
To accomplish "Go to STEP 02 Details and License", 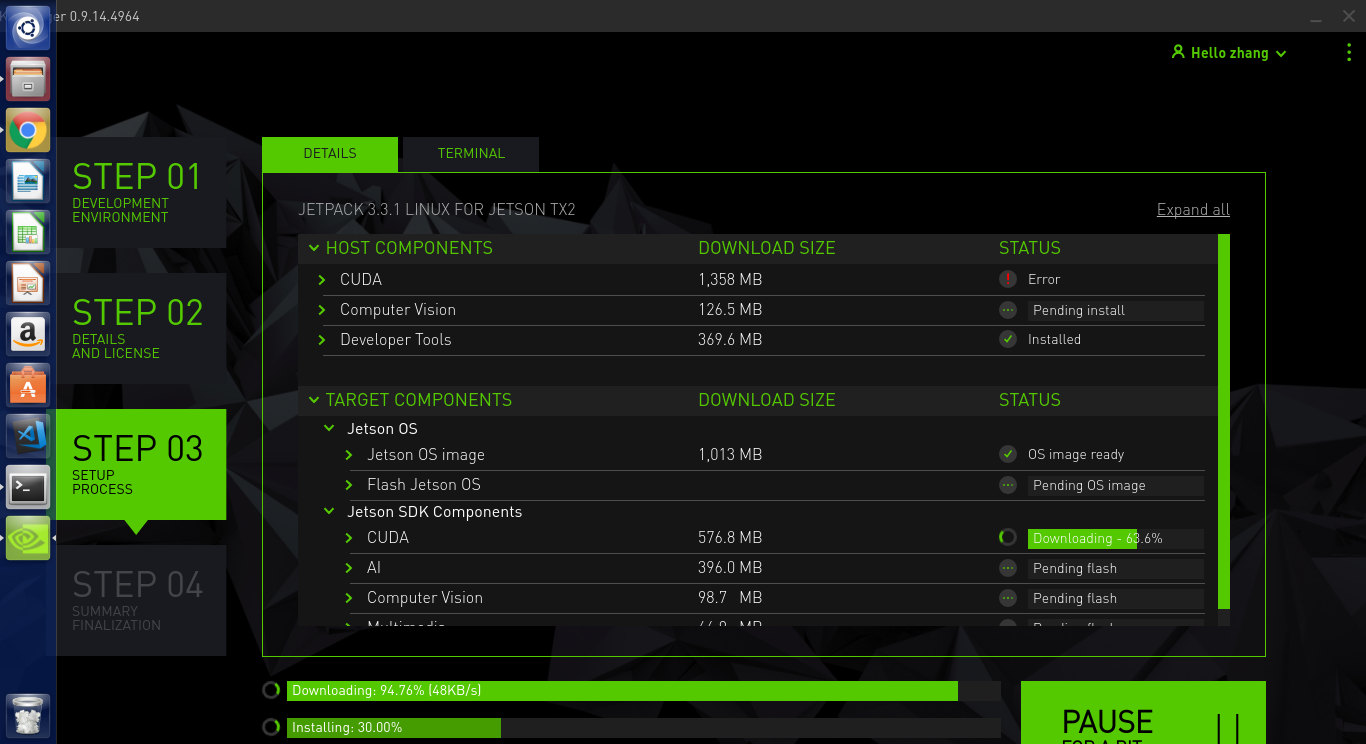I will coord(141,328).
